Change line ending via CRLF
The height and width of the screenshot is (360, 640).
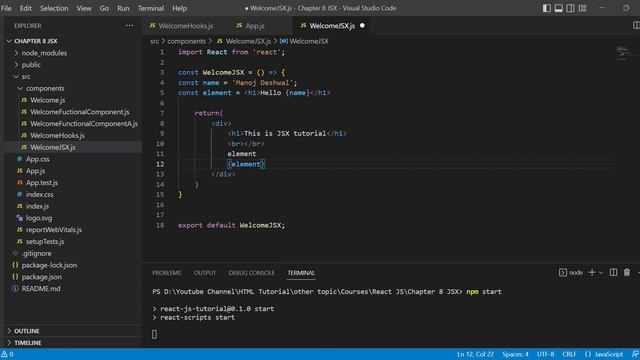[x=569, y=354]
